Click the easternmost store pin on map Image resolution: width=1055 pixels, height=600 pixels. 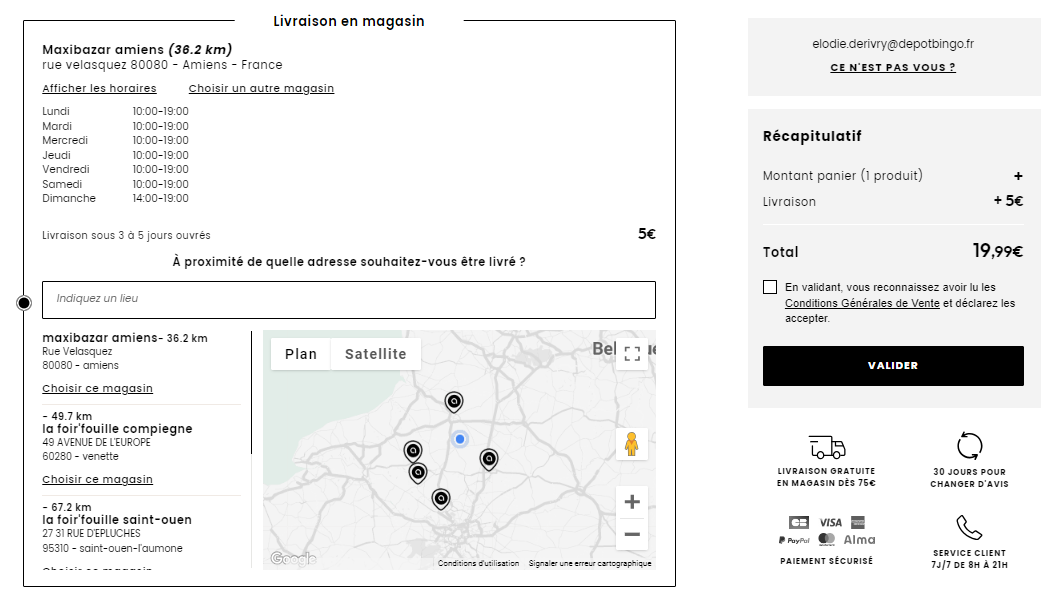click(489, 459)
